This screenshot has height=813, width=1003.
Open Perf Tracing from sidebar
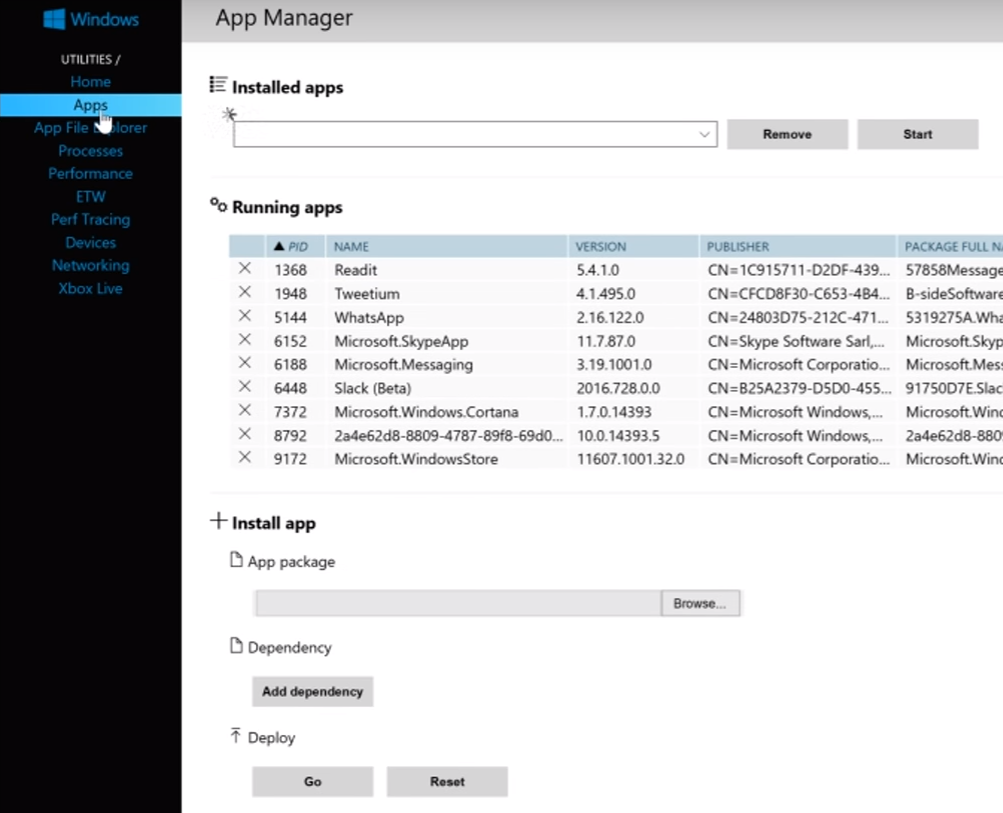coord(90,219)
